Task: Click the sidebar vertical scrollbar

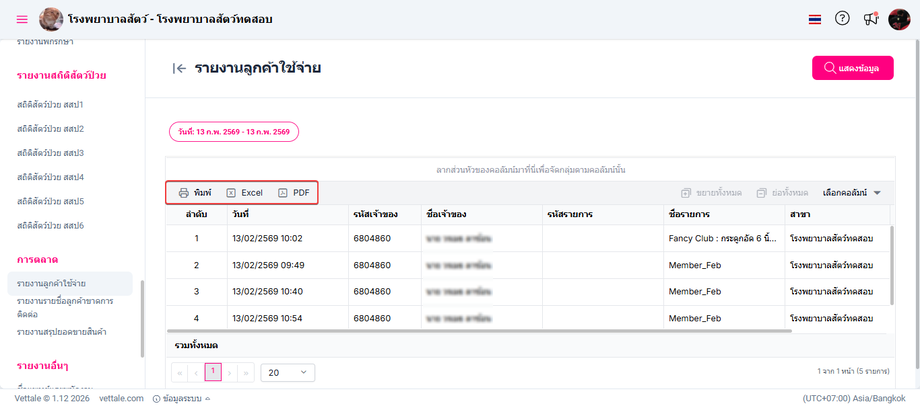Action: point(142,318)
